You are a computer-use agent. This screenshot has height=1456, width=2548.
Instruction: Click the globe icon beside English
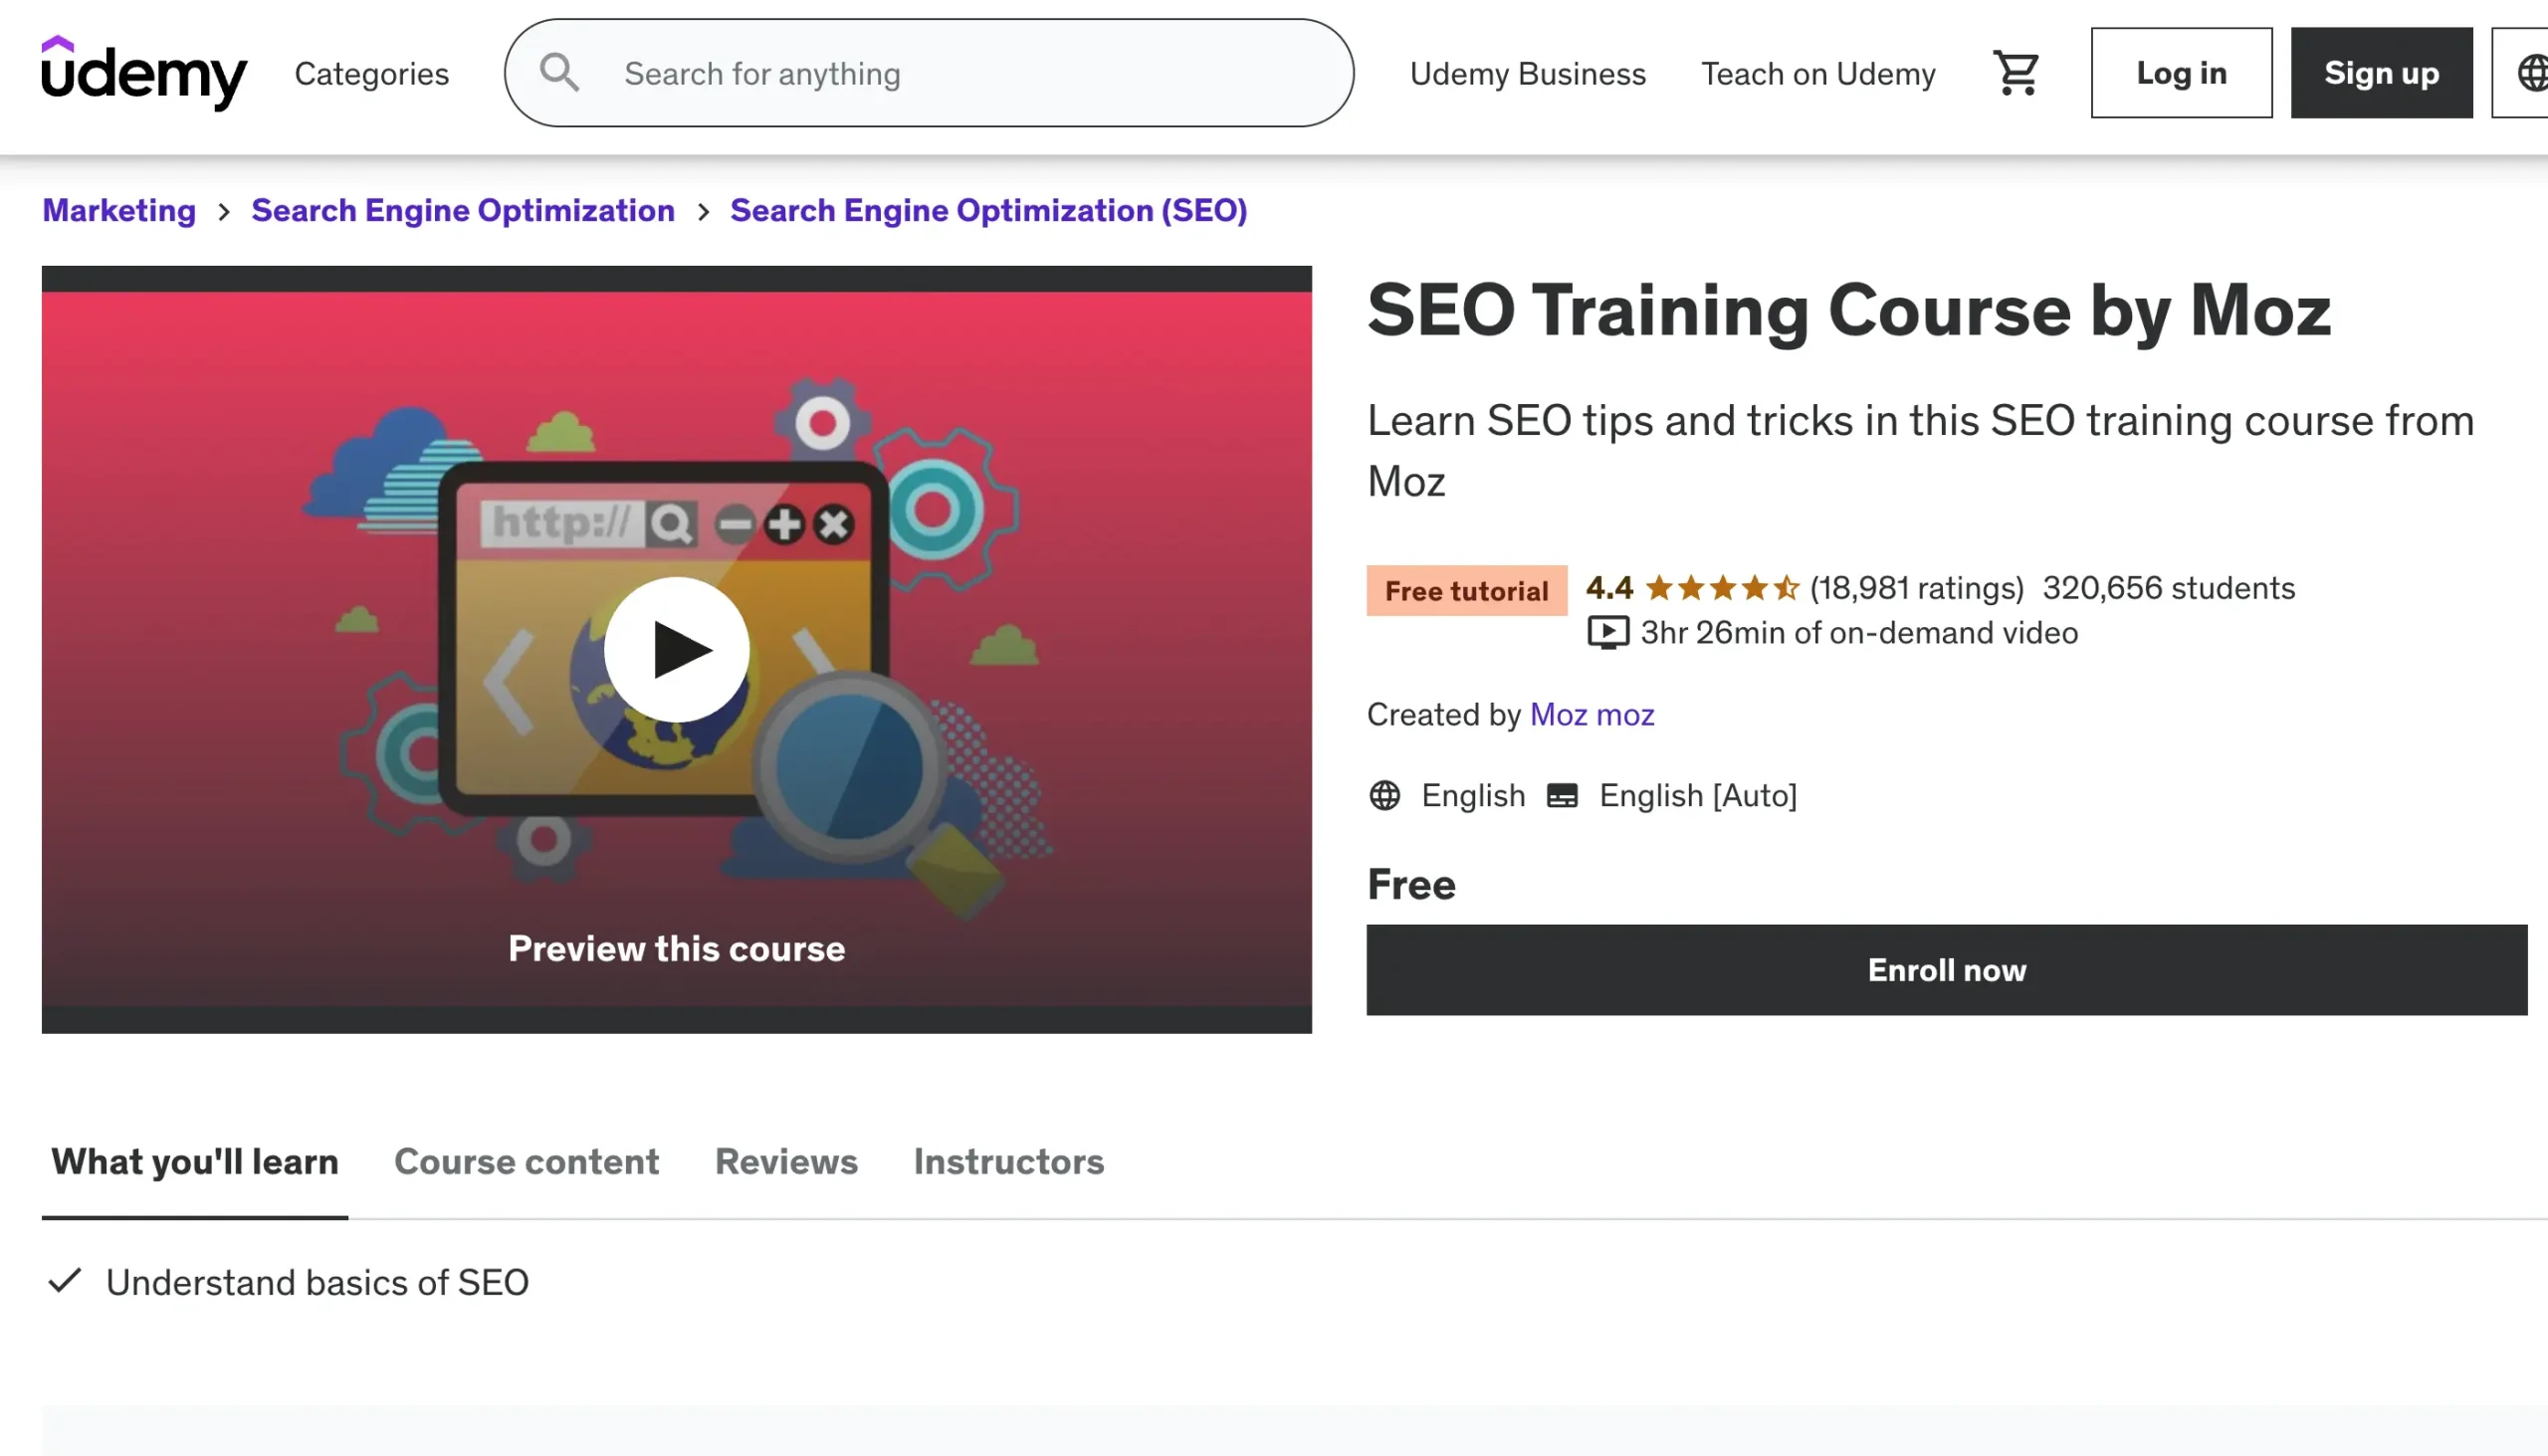coord(1385,796)
